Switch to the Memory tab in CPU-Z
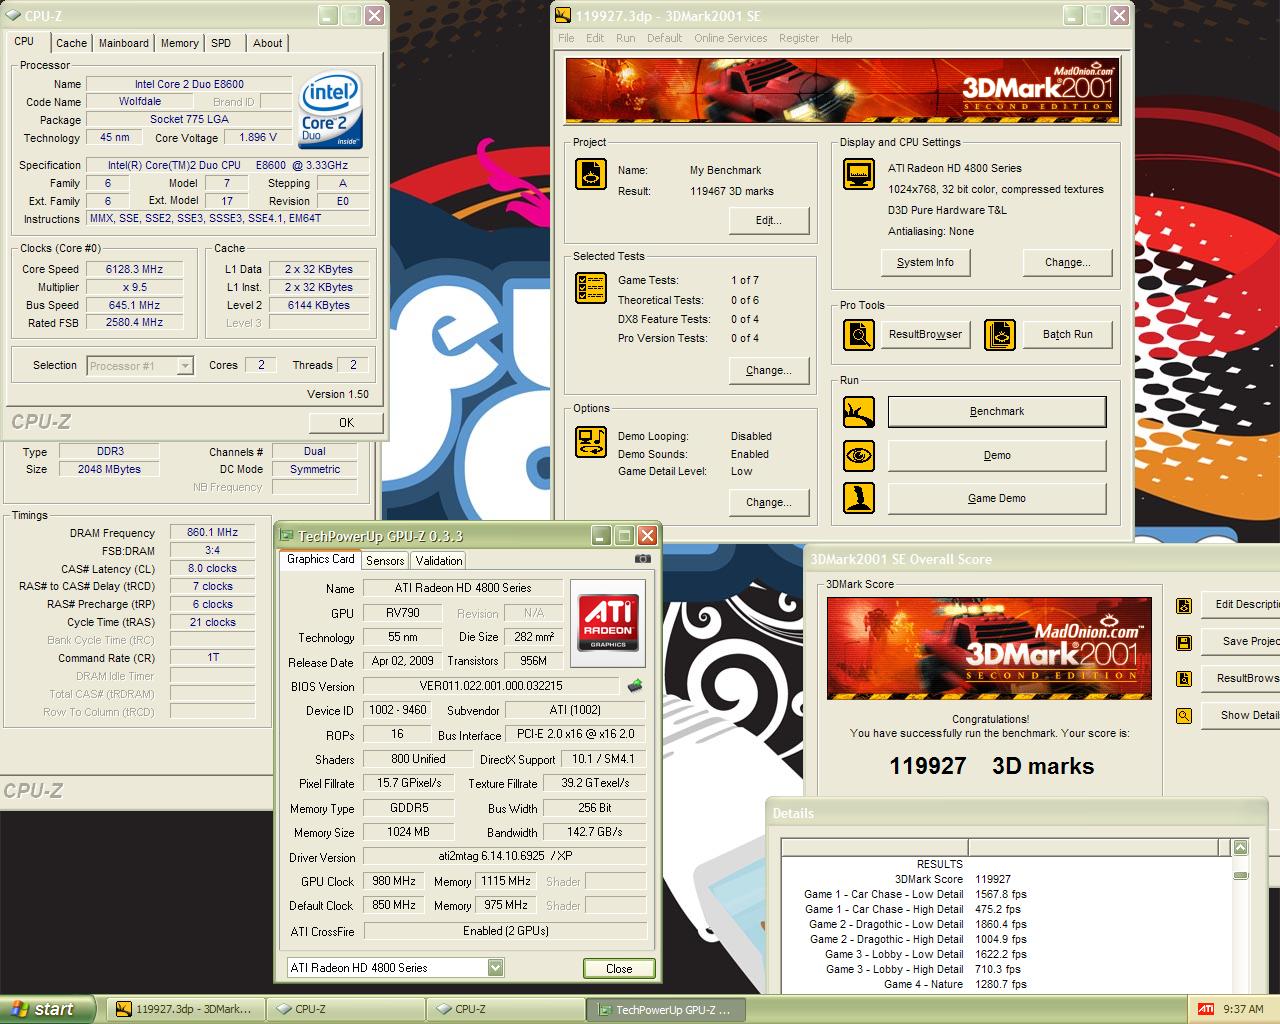1280x1024 pixels. pos(179,43)
